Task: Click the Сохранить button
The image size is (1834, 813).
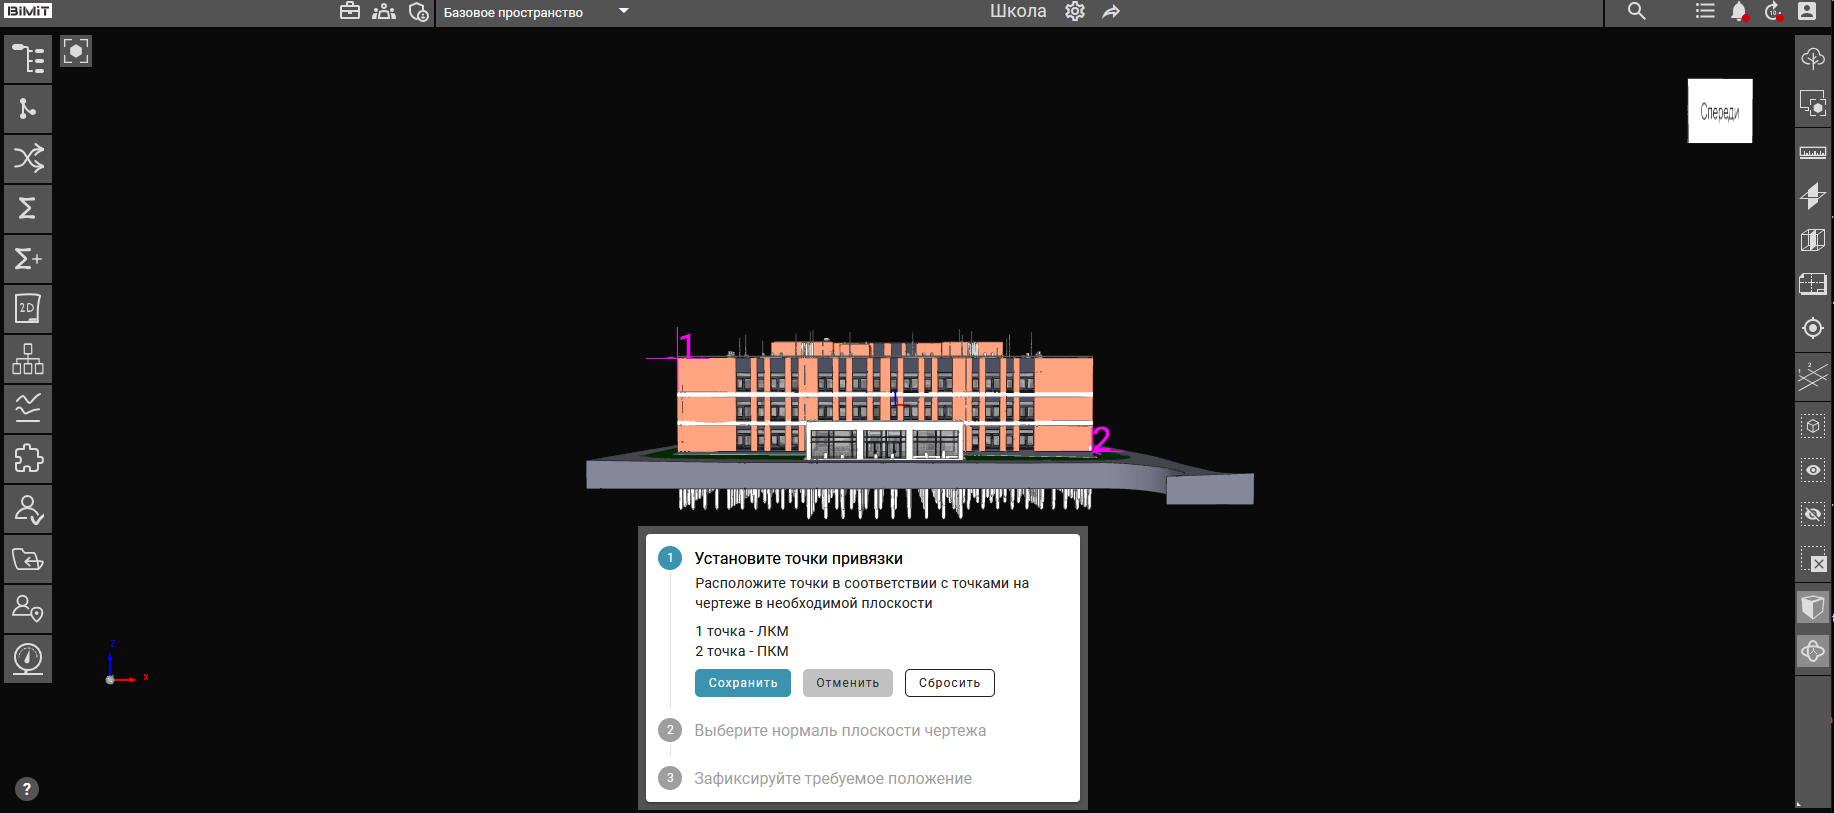Action: point(742,683)
